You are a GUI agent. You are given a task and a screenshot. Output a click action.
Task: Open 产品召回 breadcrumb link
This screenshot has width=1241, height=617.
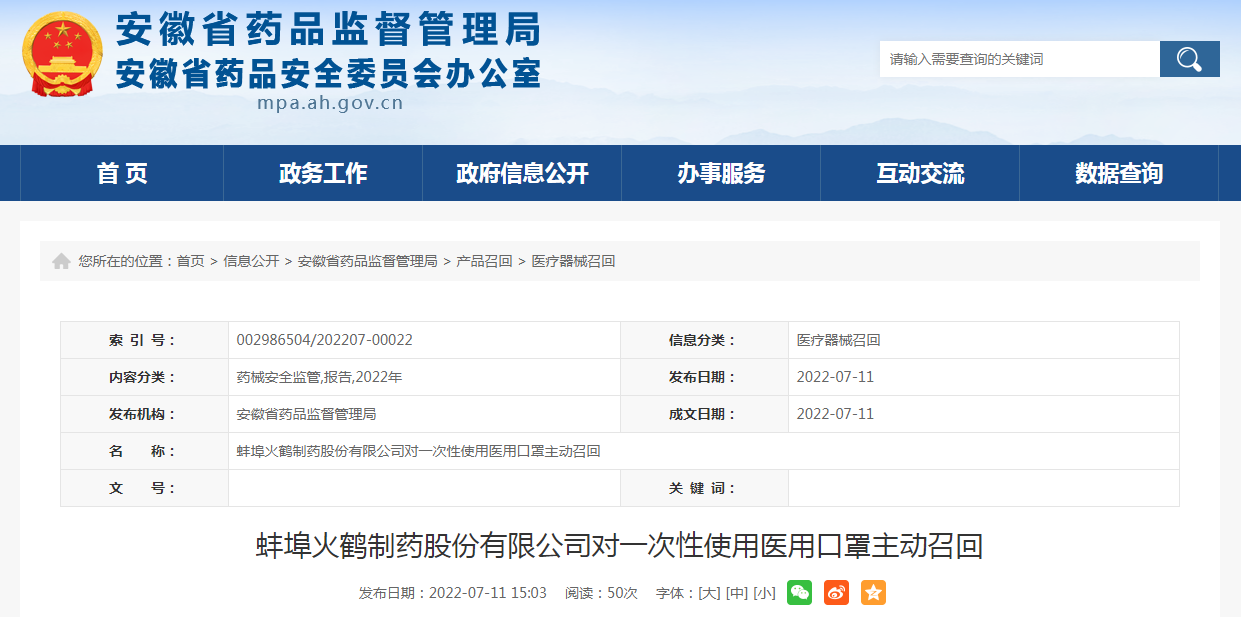pos(484,261)
